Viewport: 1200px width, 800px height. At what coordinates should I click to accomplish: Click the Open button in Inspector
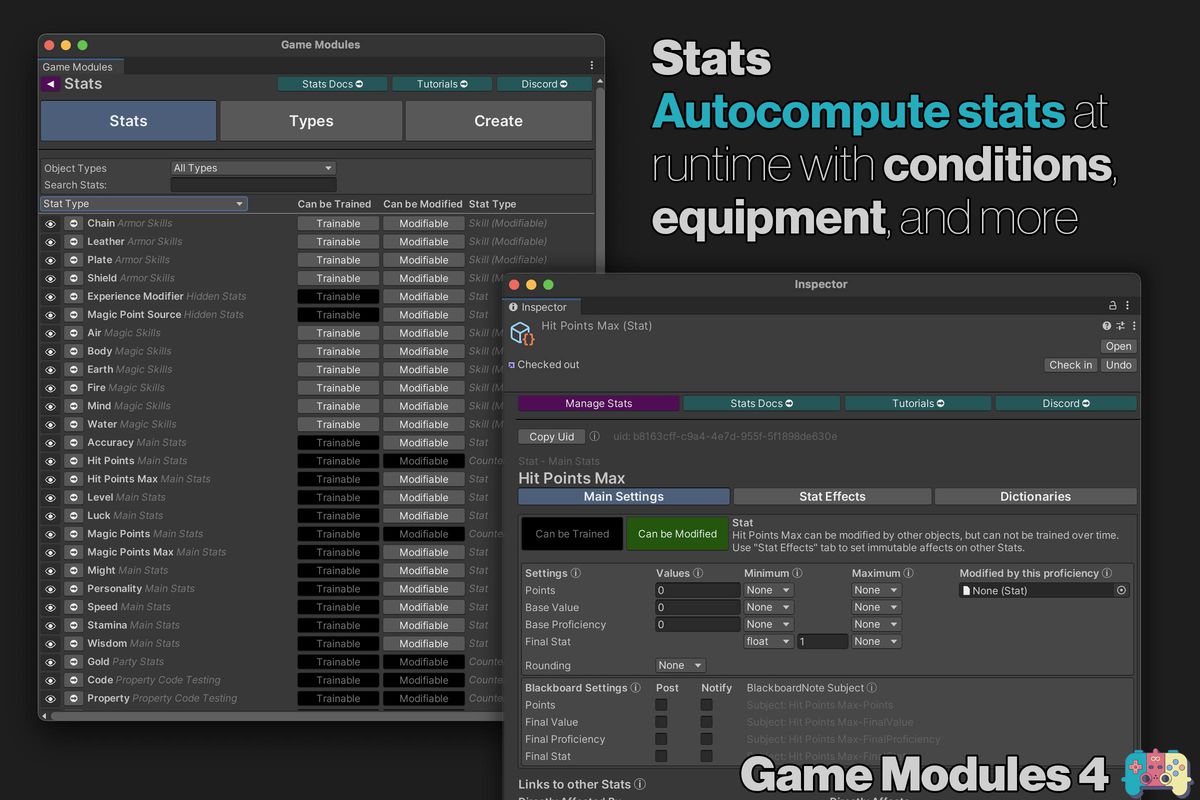coord(1118,346)
